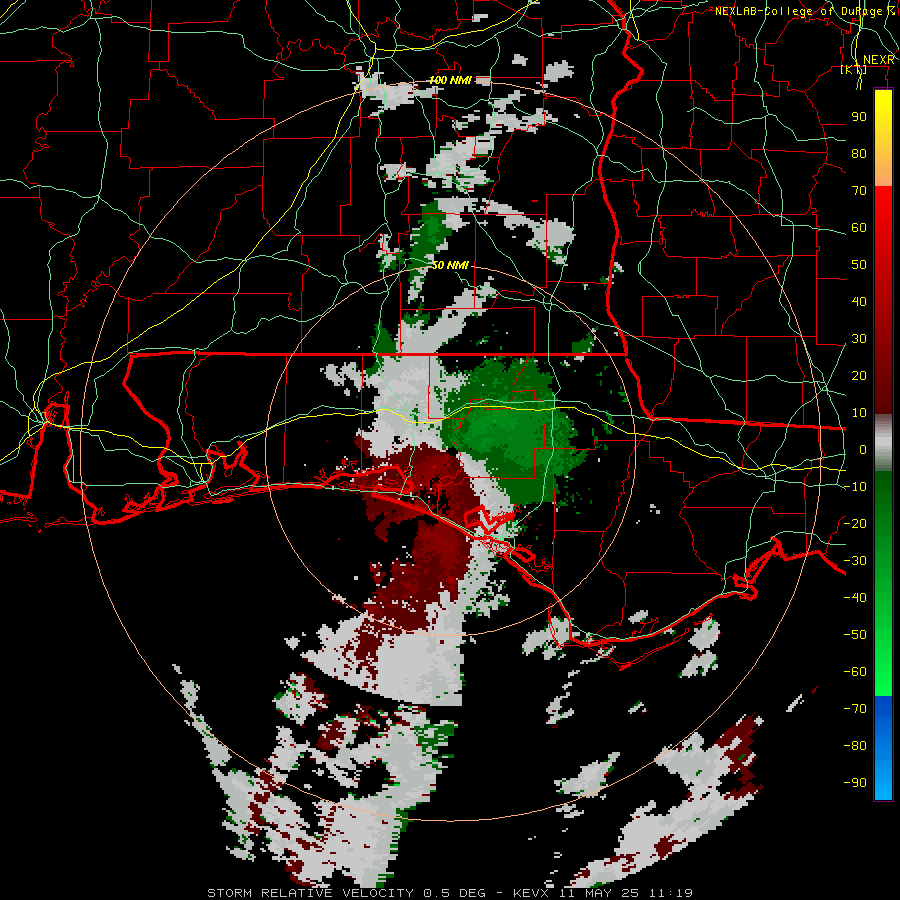
Task: Click the -30 value on velocity scale
Action: pos(855,561)
